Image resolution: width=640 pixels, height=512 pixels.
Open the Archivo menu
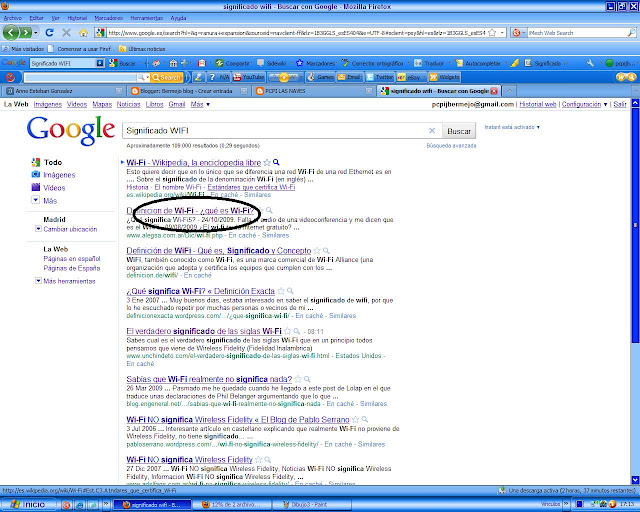[x=12, y=18]
